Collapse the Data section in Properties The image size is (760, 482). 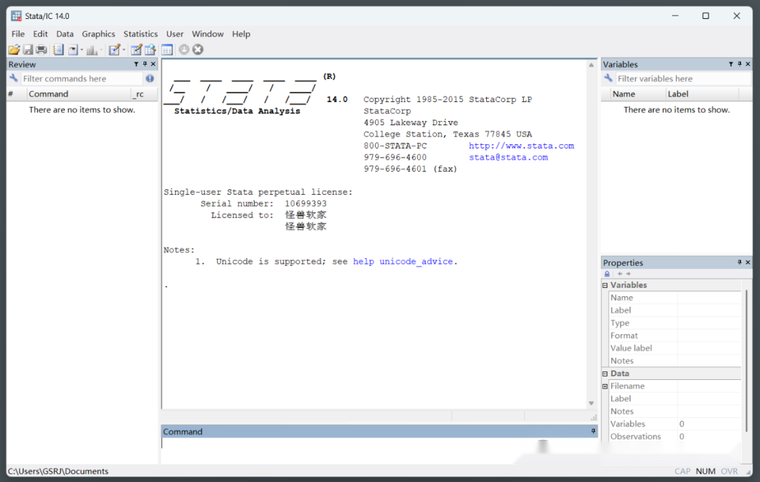point(605,374)
